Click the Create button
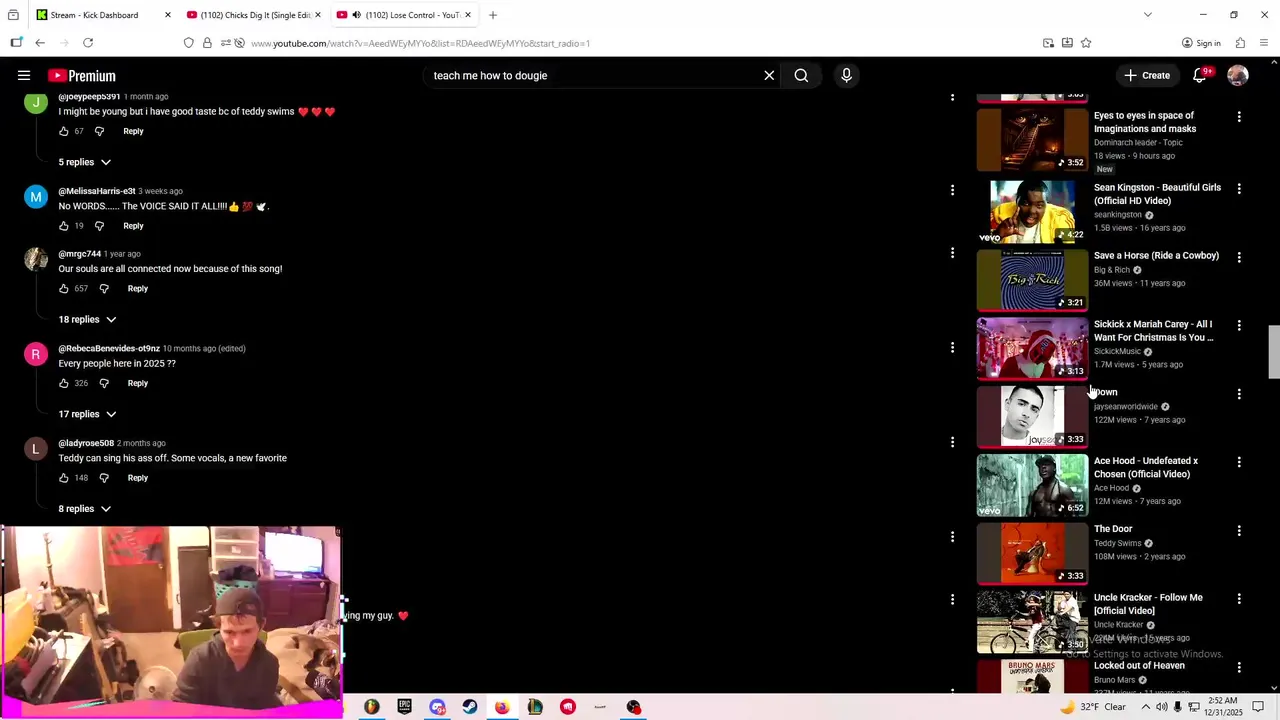Screen dimensions: 1280x720 coord(1146,75)
